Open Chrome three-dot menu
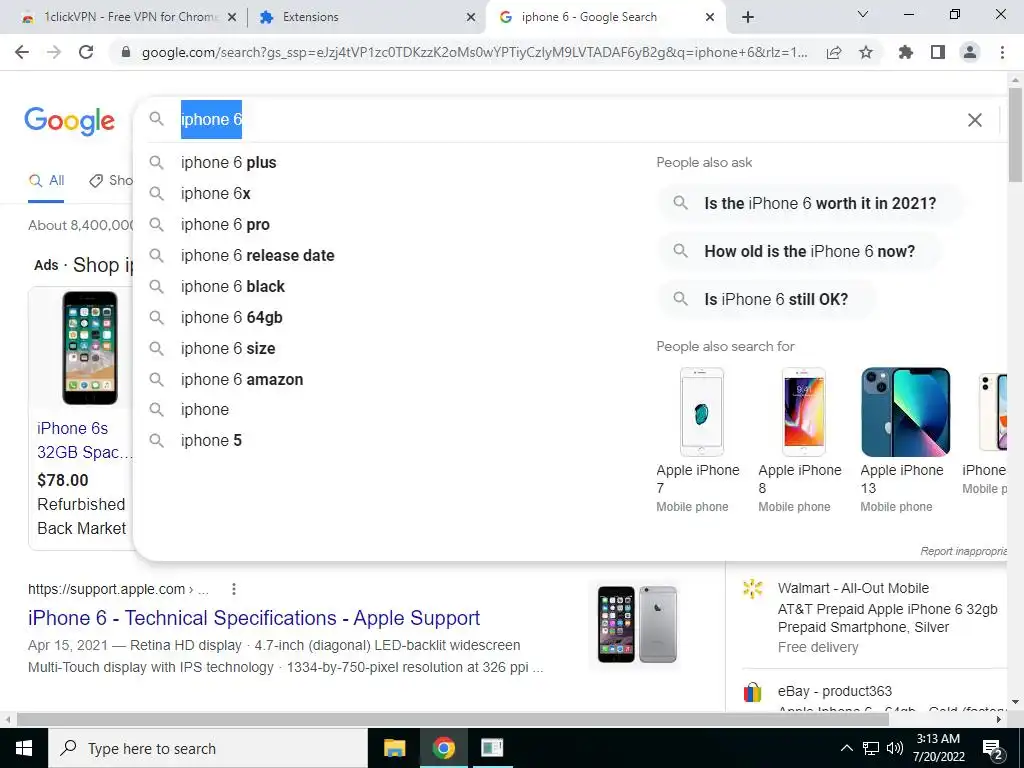 click(1002, 52)
